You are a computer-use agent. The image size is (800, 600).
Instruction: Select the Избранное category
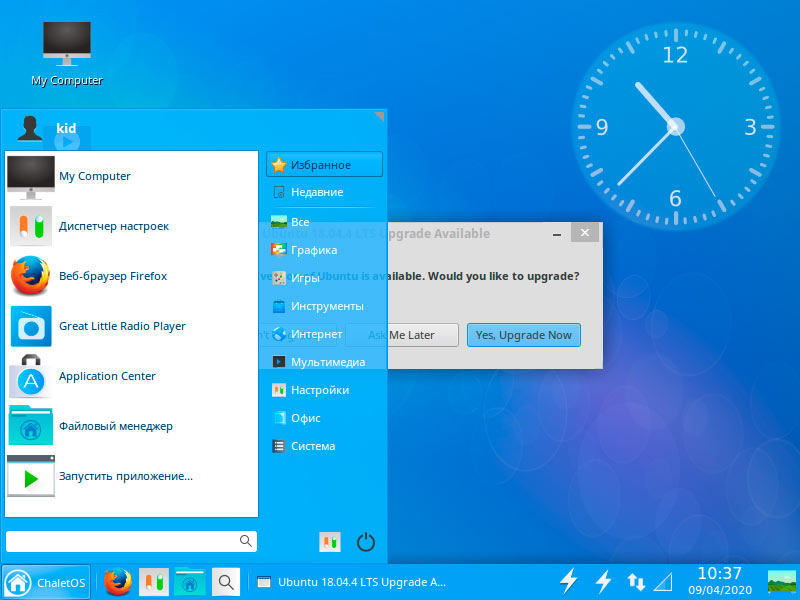324,165
